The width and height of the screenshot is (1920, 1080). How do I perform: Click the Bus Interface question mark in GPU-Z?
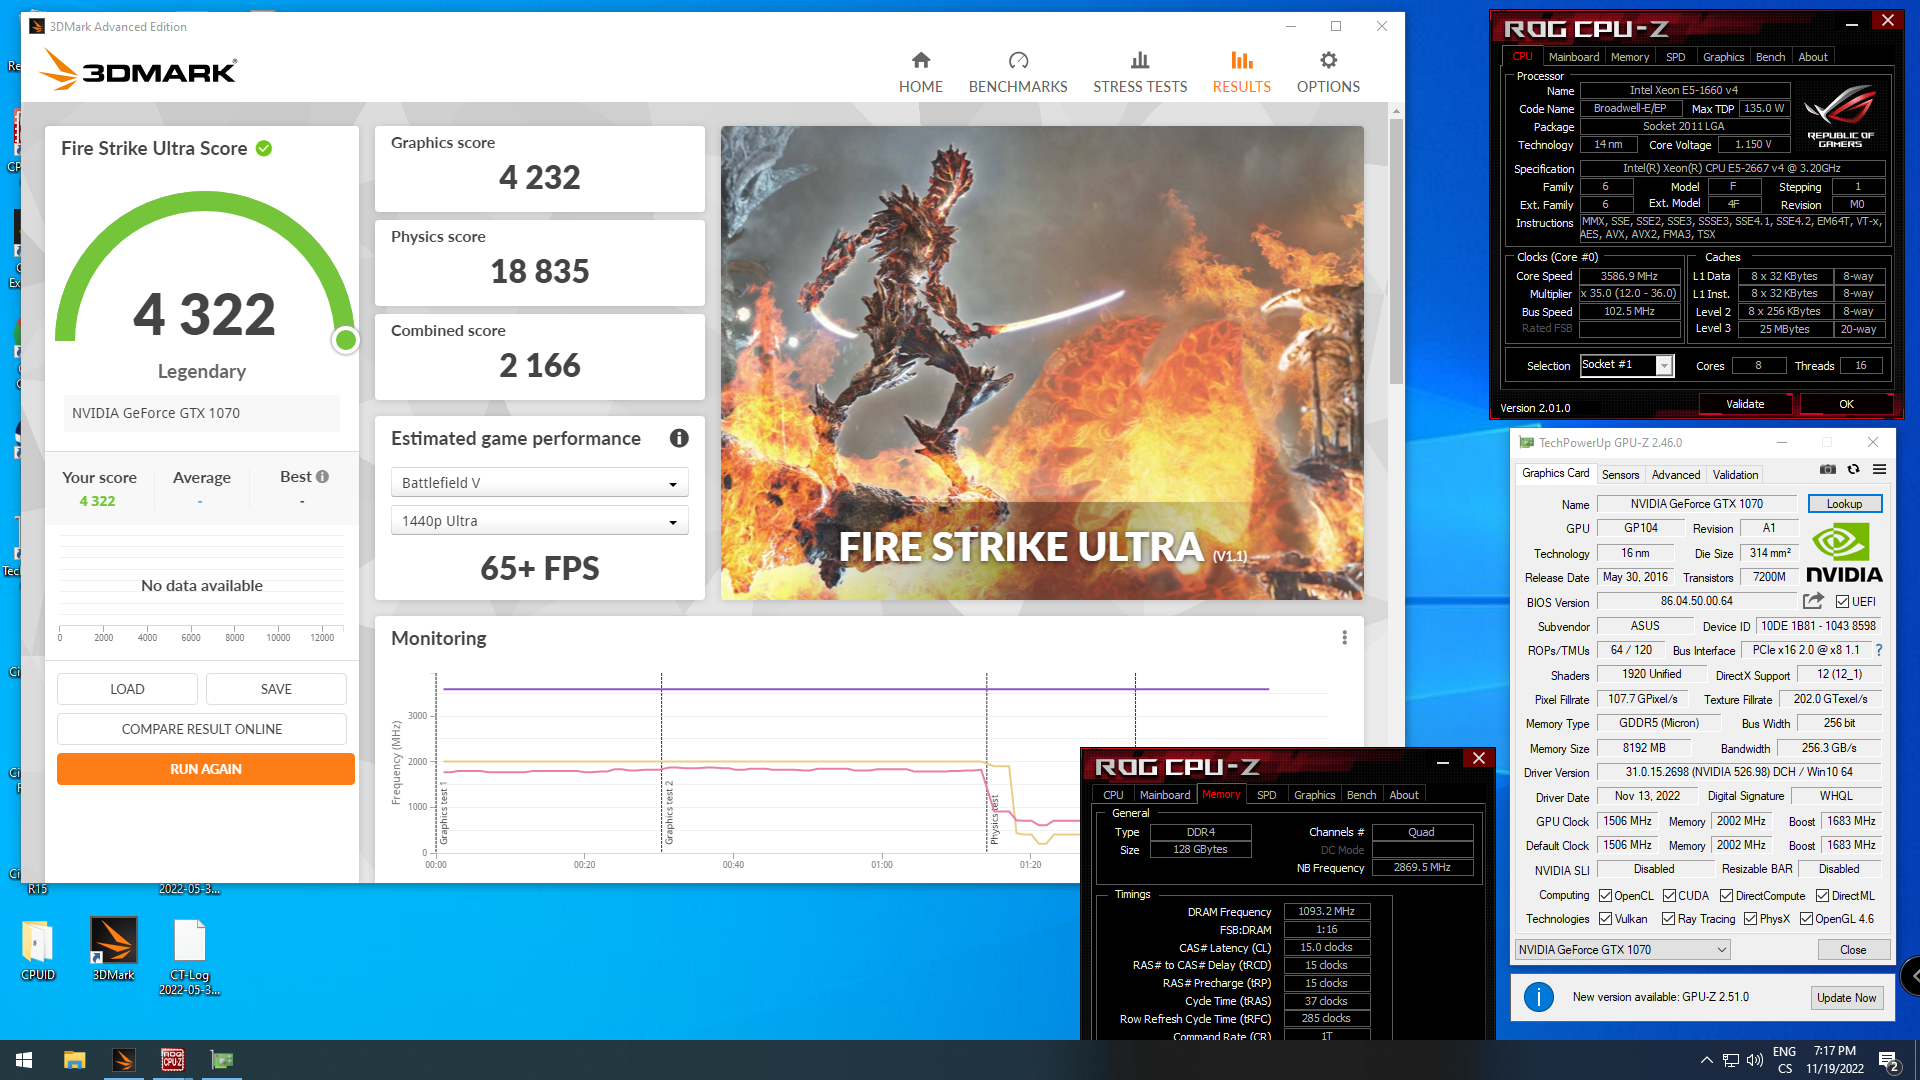tap(1879, 650)
